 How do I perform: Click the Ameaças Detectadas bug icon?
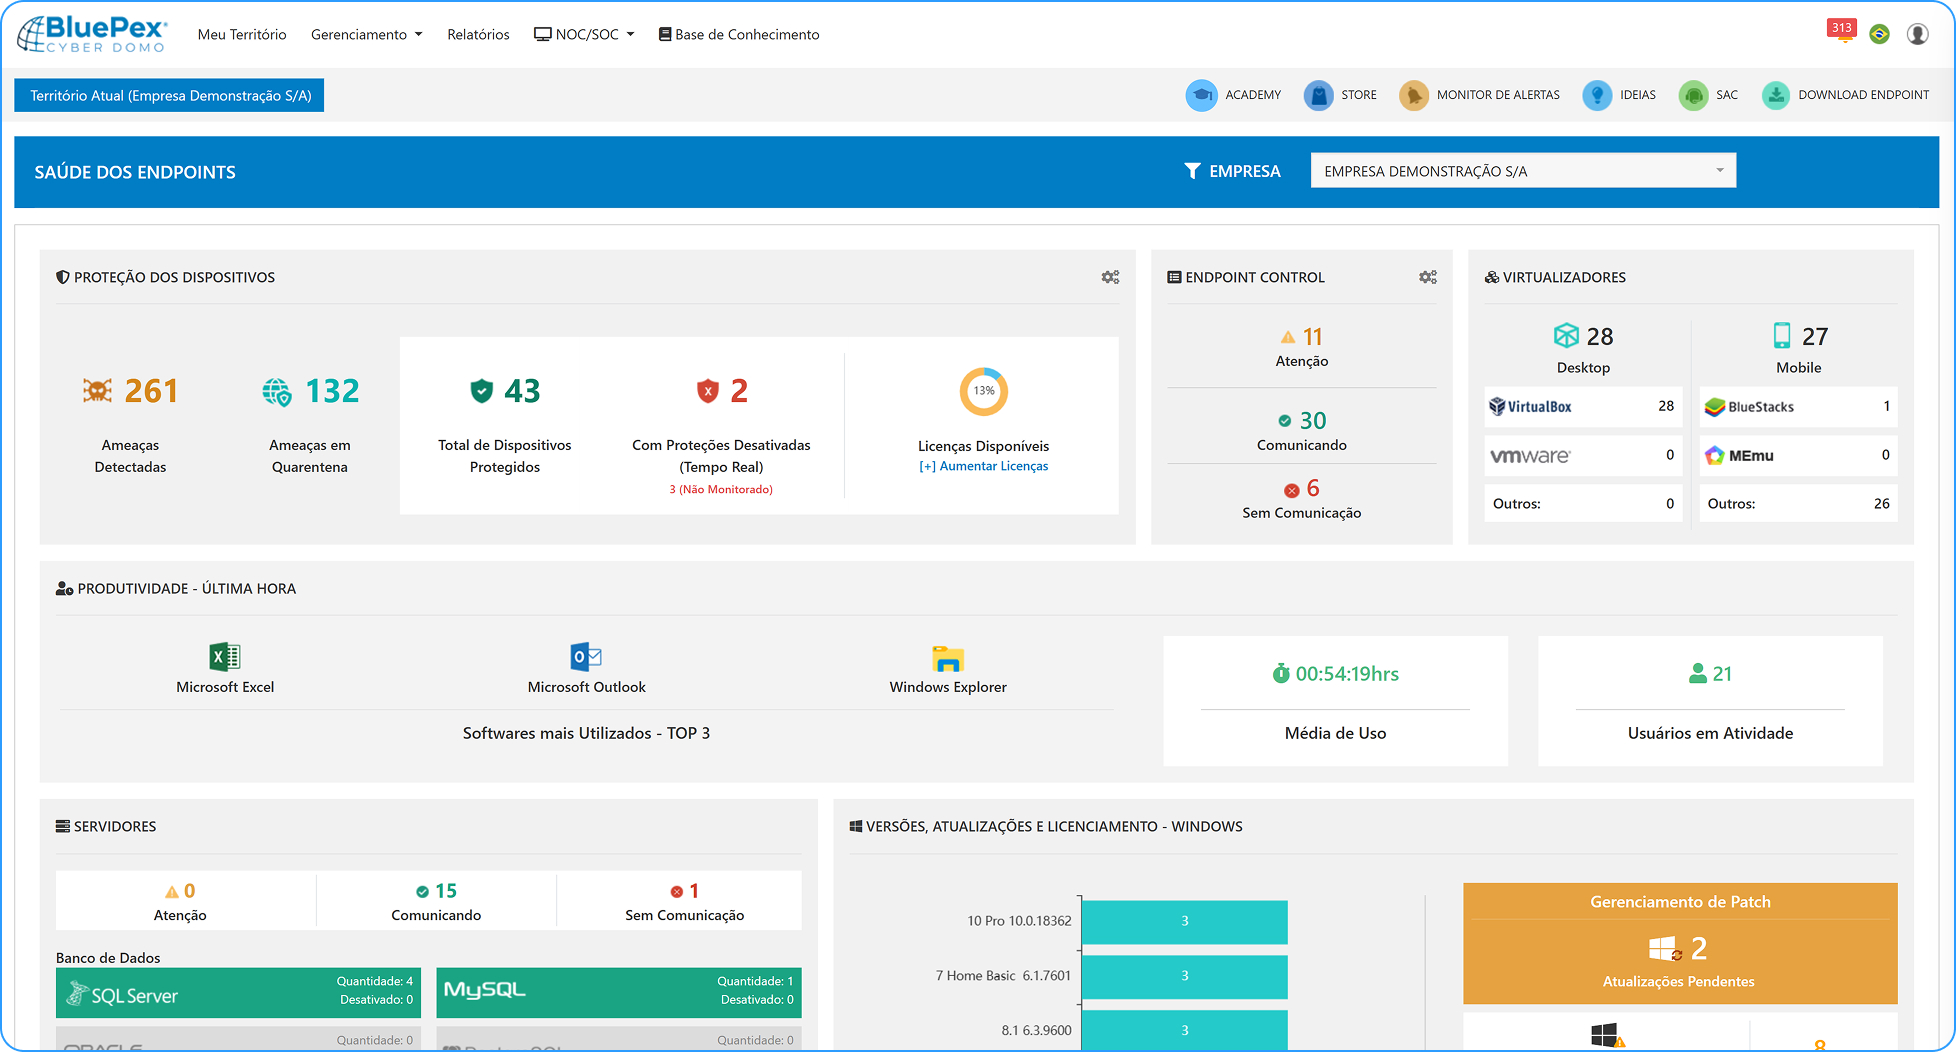coord(97,391)
